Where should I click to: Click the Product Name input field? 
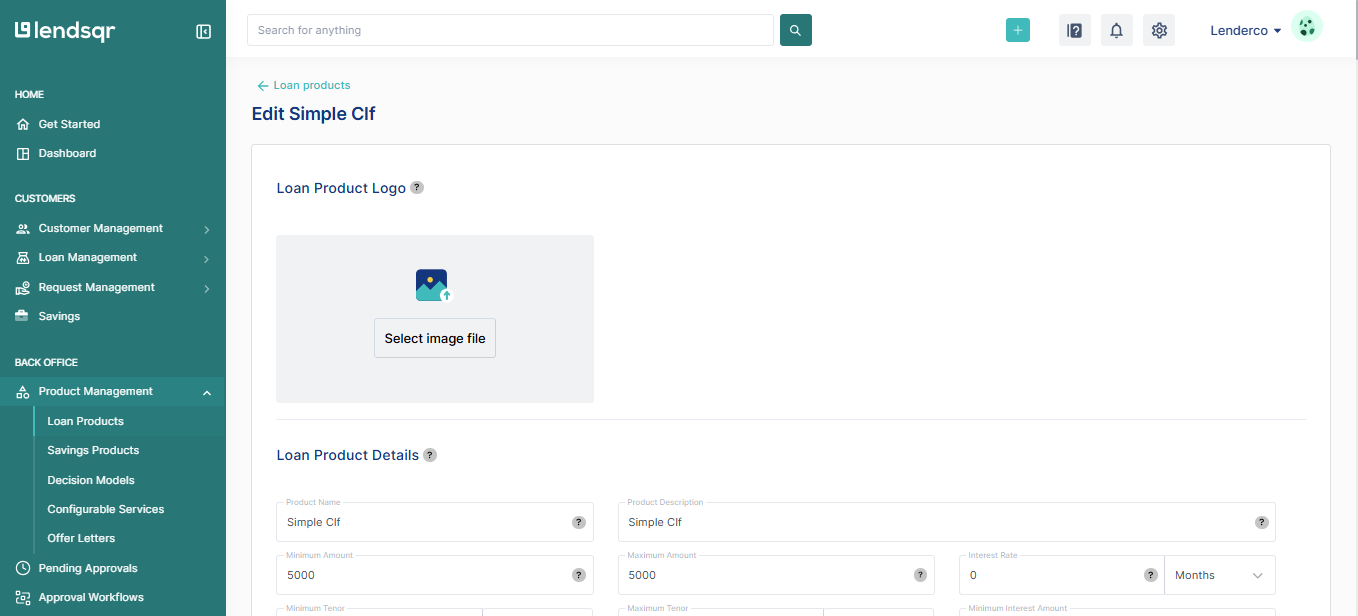click(435, 522)
